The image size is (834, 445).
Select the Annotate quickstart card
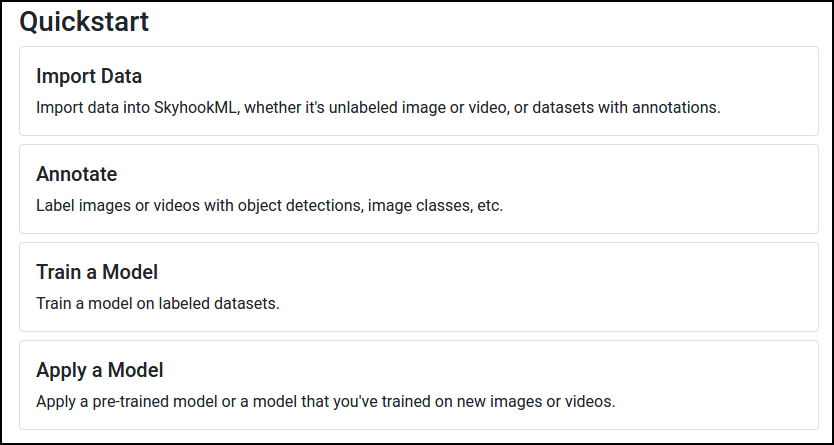(419, 189)
